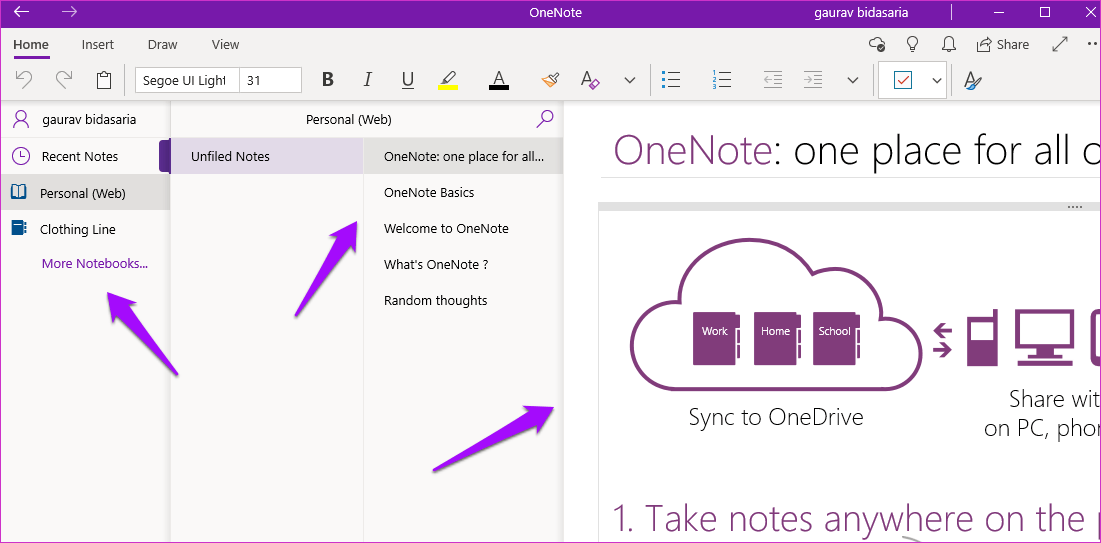This screenshot has height=543, width=1101.
Task: Open the OneNote Basics page
Action: [x=463, y=192]
